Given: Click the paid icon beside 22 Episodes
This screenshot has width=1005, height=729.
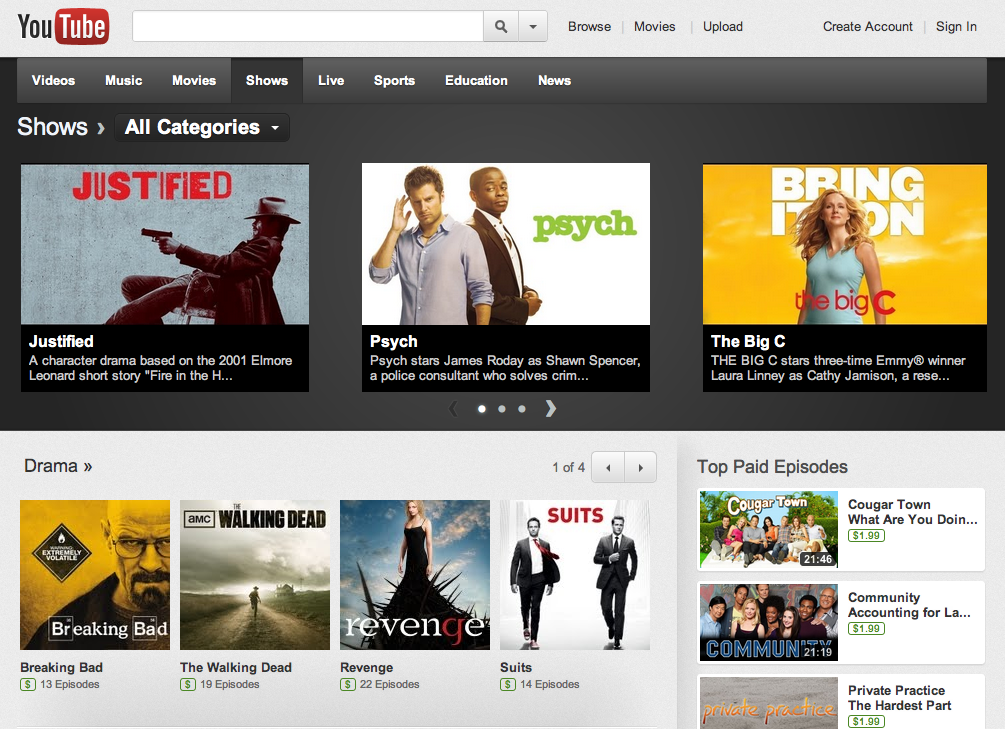Looking at the screenshot, I should [x=347, y=685].
